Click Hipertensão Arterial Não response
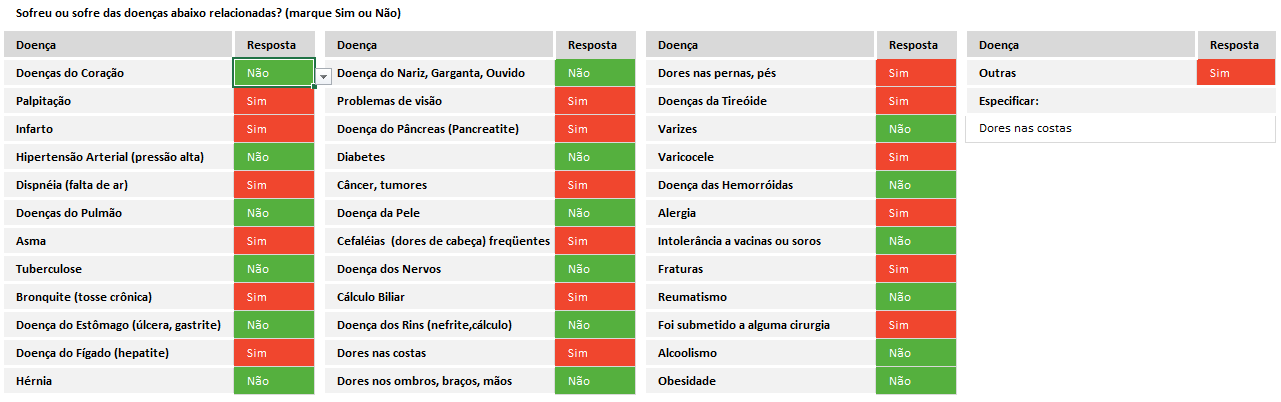This screenshot has height=402, width=1281. [273, 157]
